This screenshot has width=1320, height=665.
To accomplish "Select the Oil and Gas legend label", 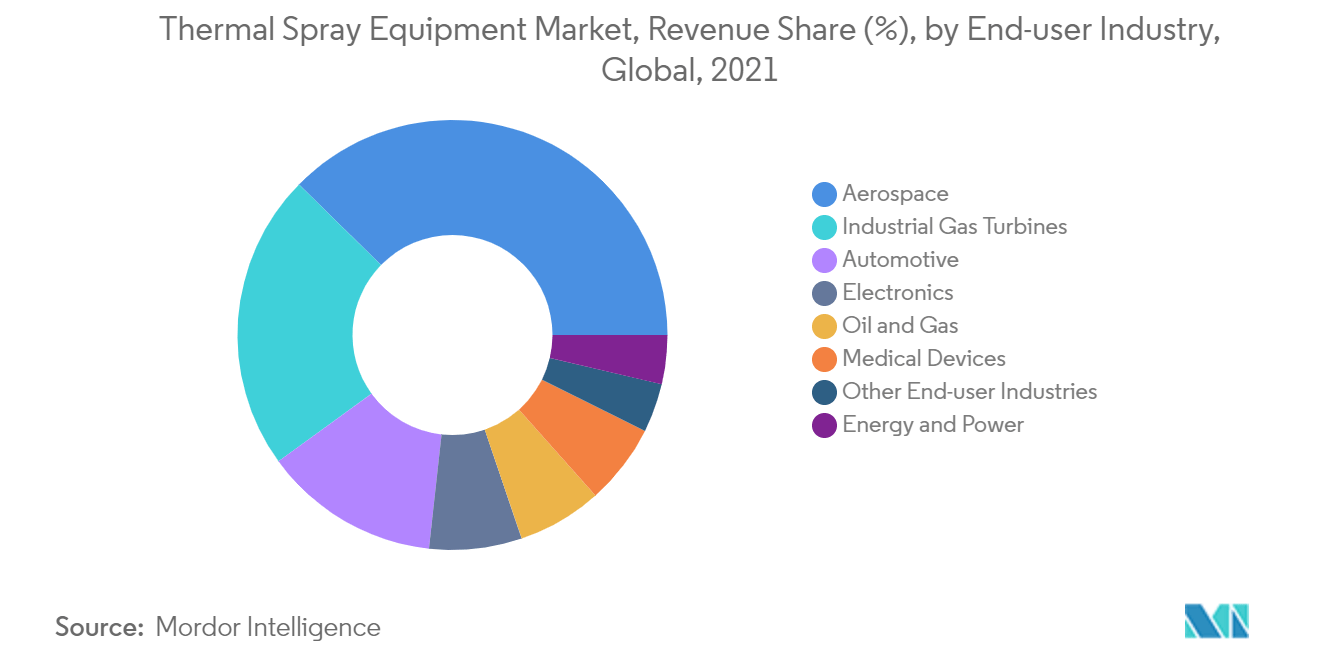I will tap(900, 325).
